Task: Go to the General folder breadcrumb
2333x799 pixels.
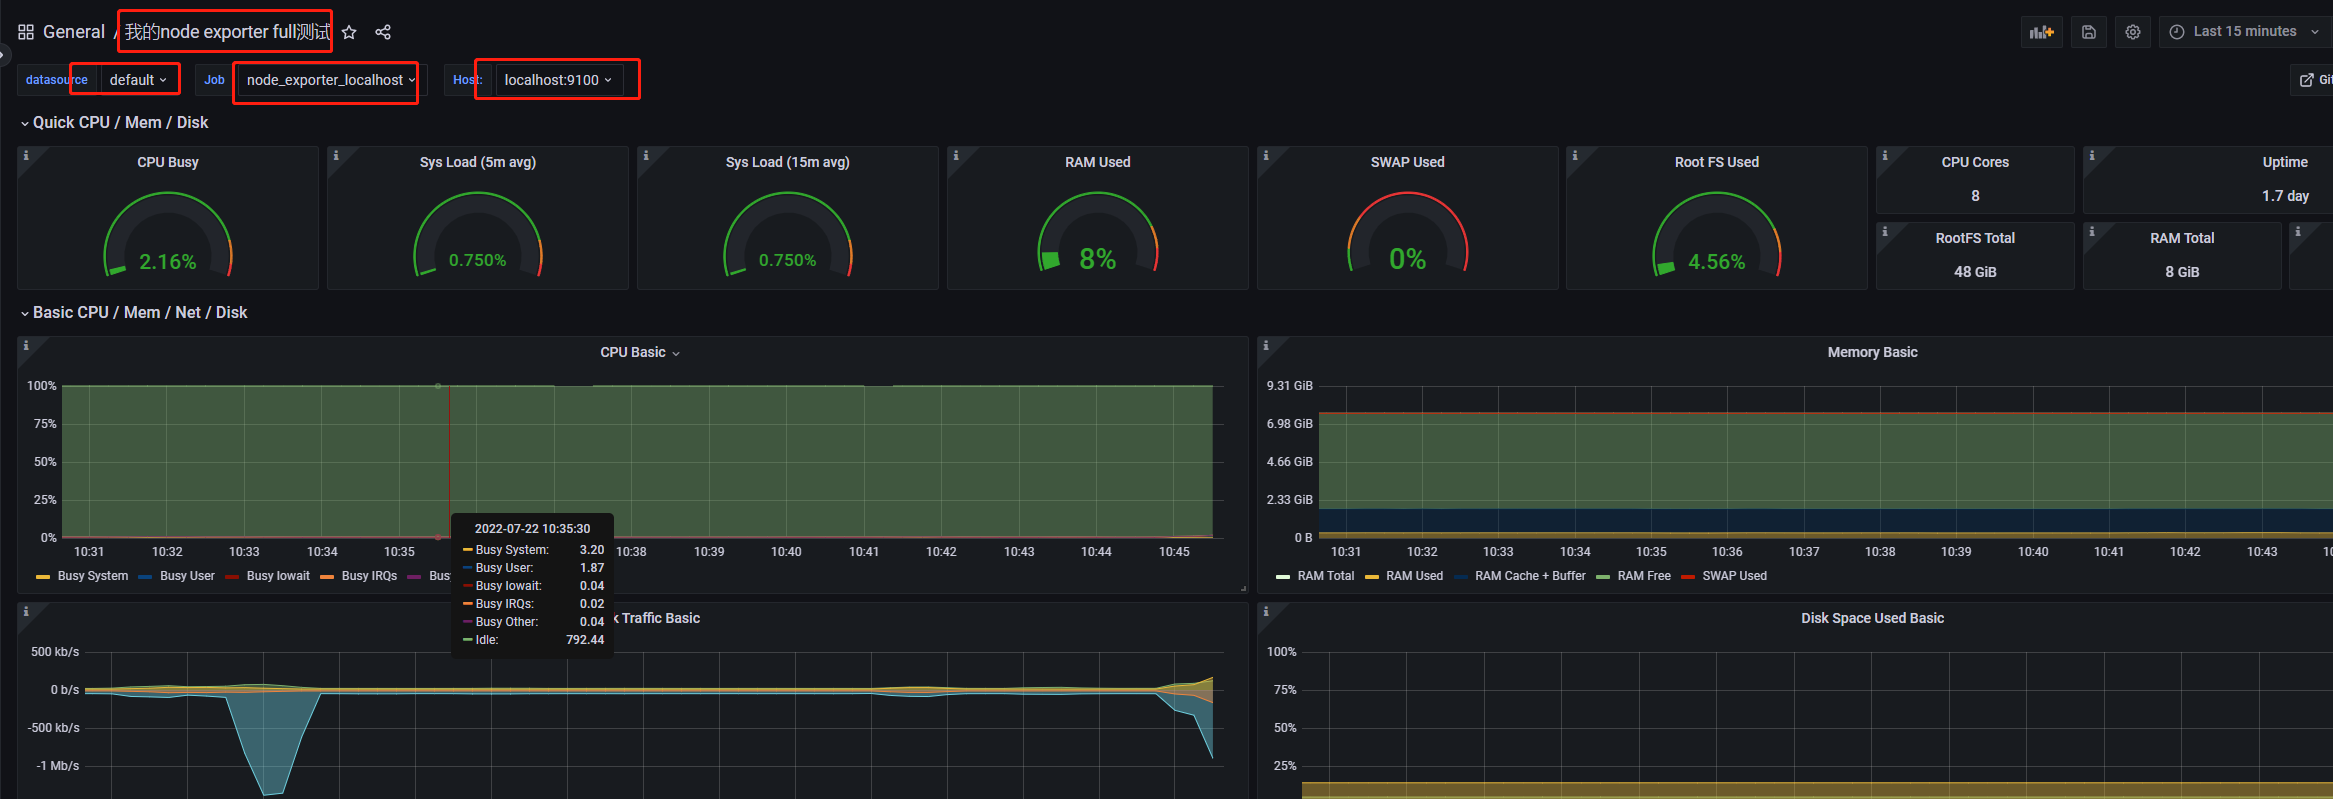Action: tap(73, 32)
